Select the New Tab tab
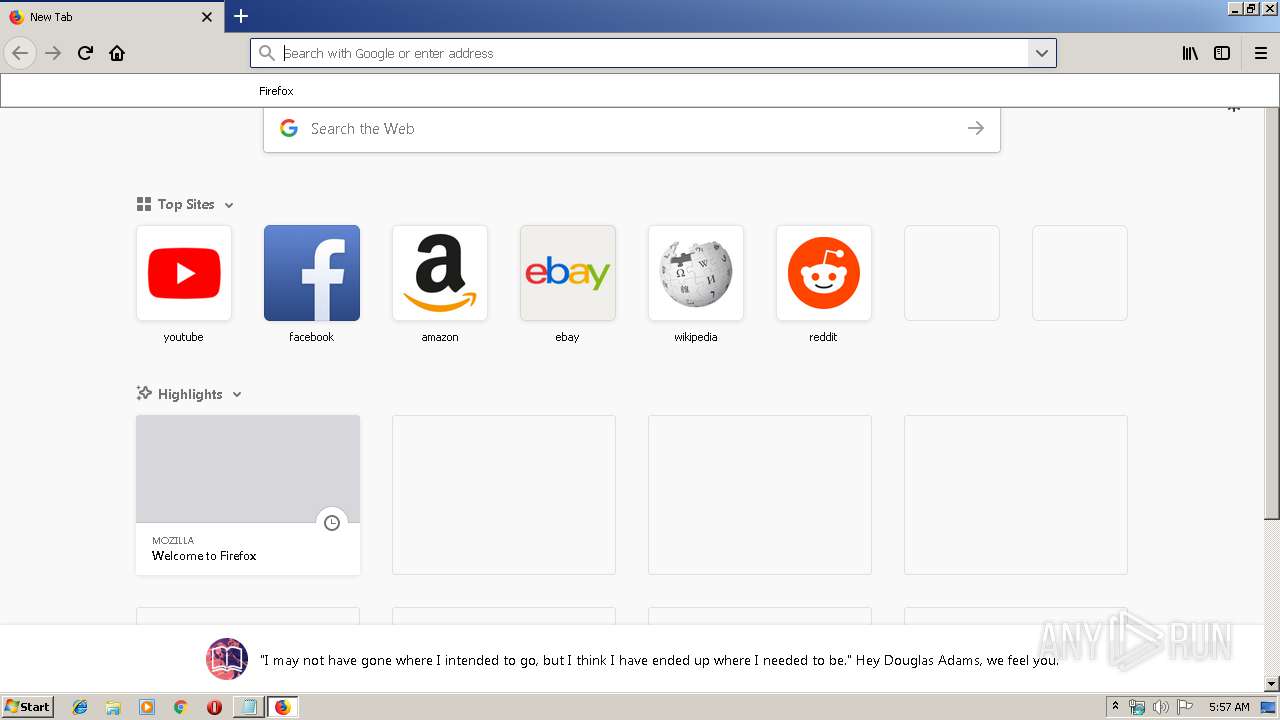The height and width of the screenshot is (720, 1280). click(112, 17)
